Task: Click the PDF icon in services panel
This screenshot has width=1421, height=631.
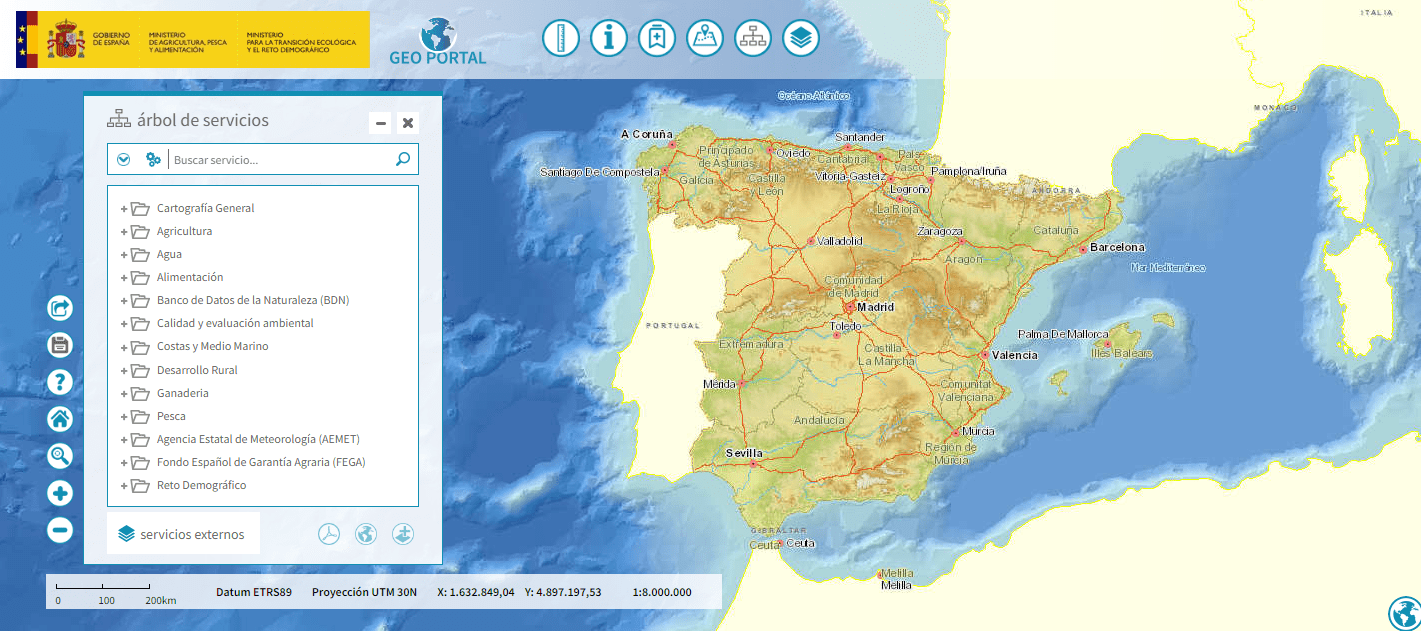Action: click(329, 534)
